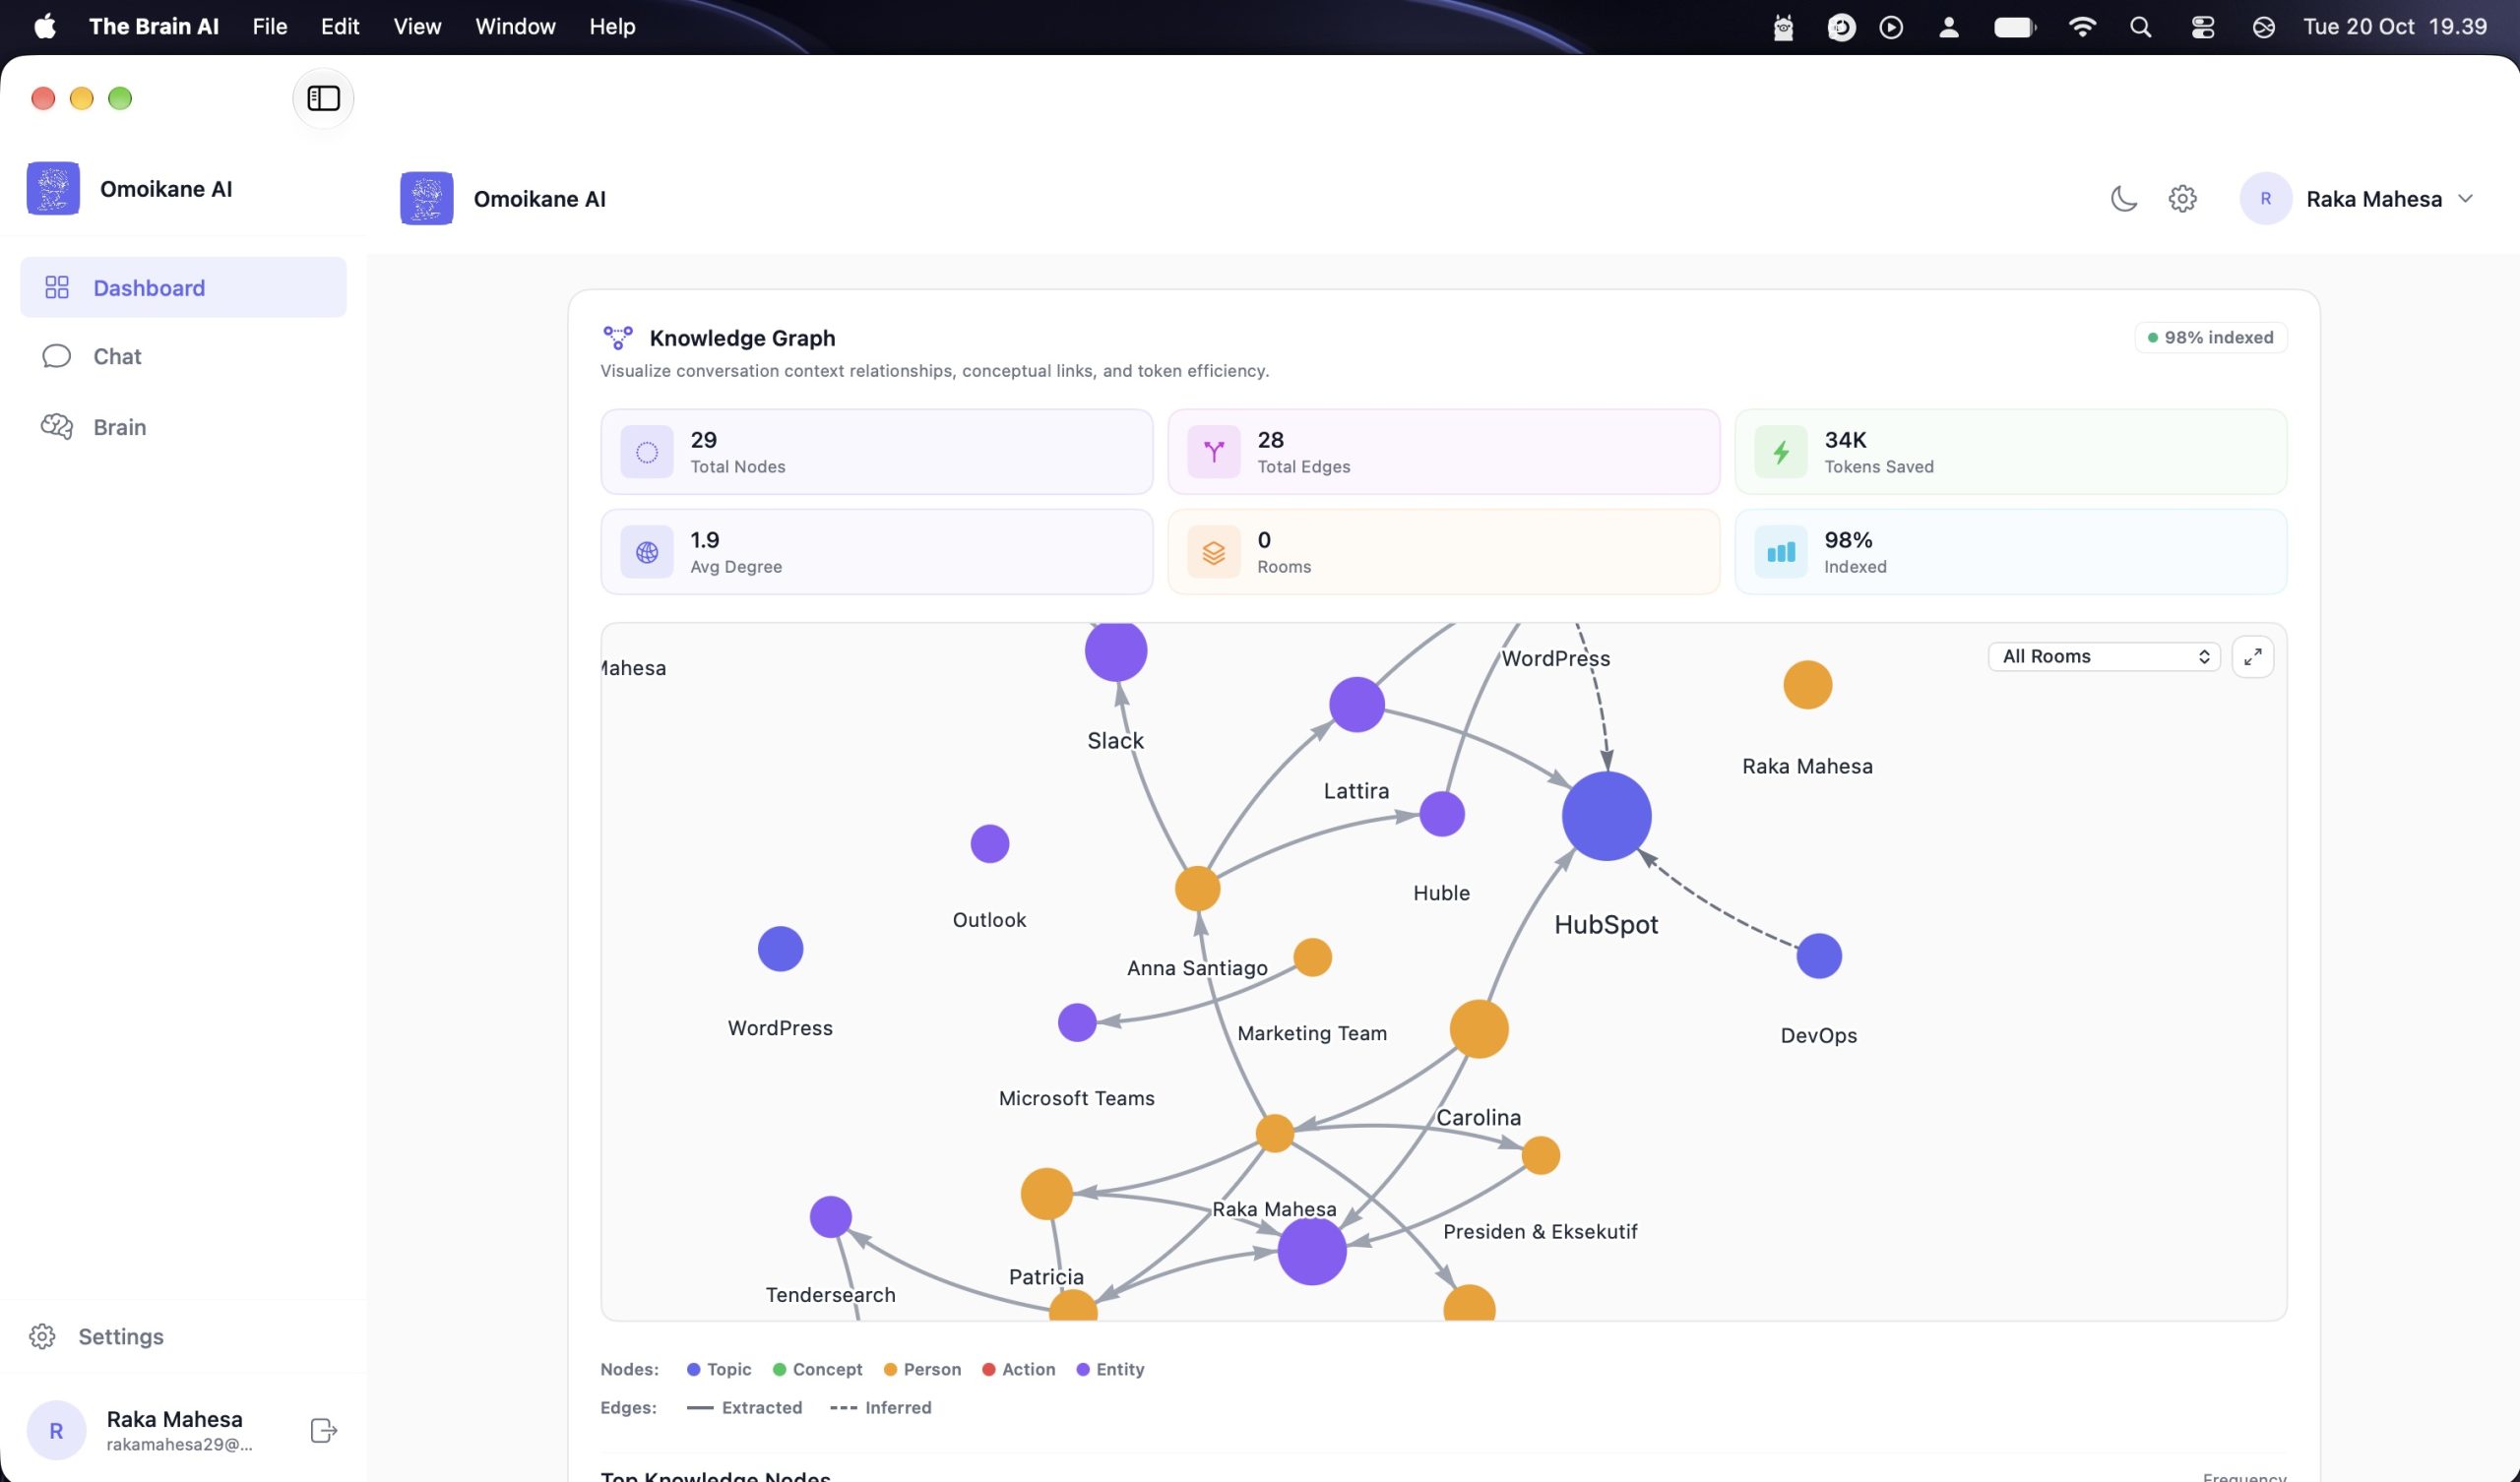This screenshot has width=2520, height=1482.
Task: Click the 98% indexed status badge
Action: pyautogui.click(x=2211, y=338)
